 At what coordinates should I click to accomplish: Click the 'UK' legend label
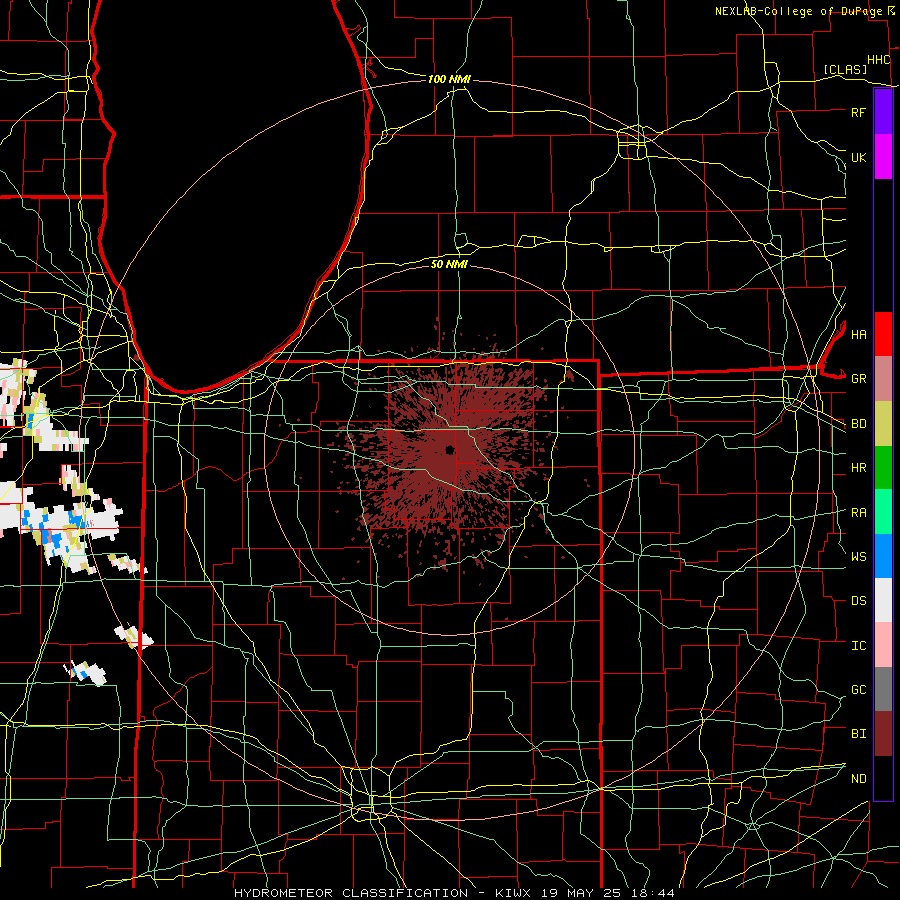click(x=858, y=157)
